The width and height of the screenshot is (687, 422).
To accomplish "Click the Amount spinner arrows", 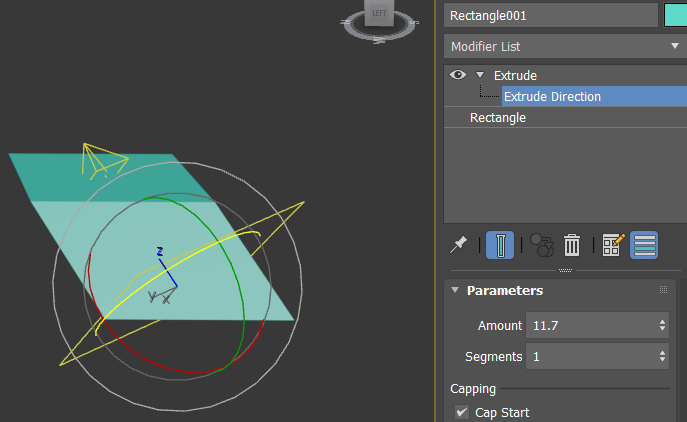I will [662, 325].
